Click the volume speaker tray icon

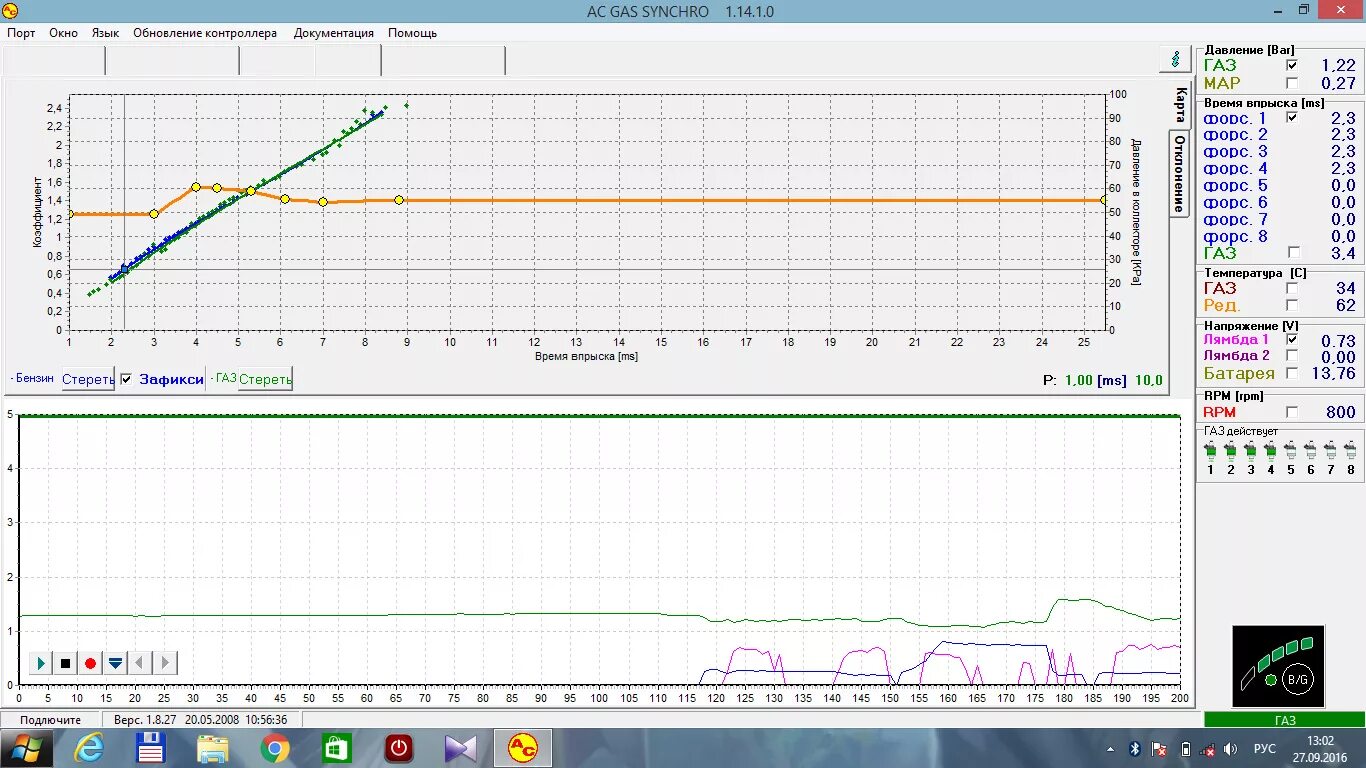click(1230, 748)
